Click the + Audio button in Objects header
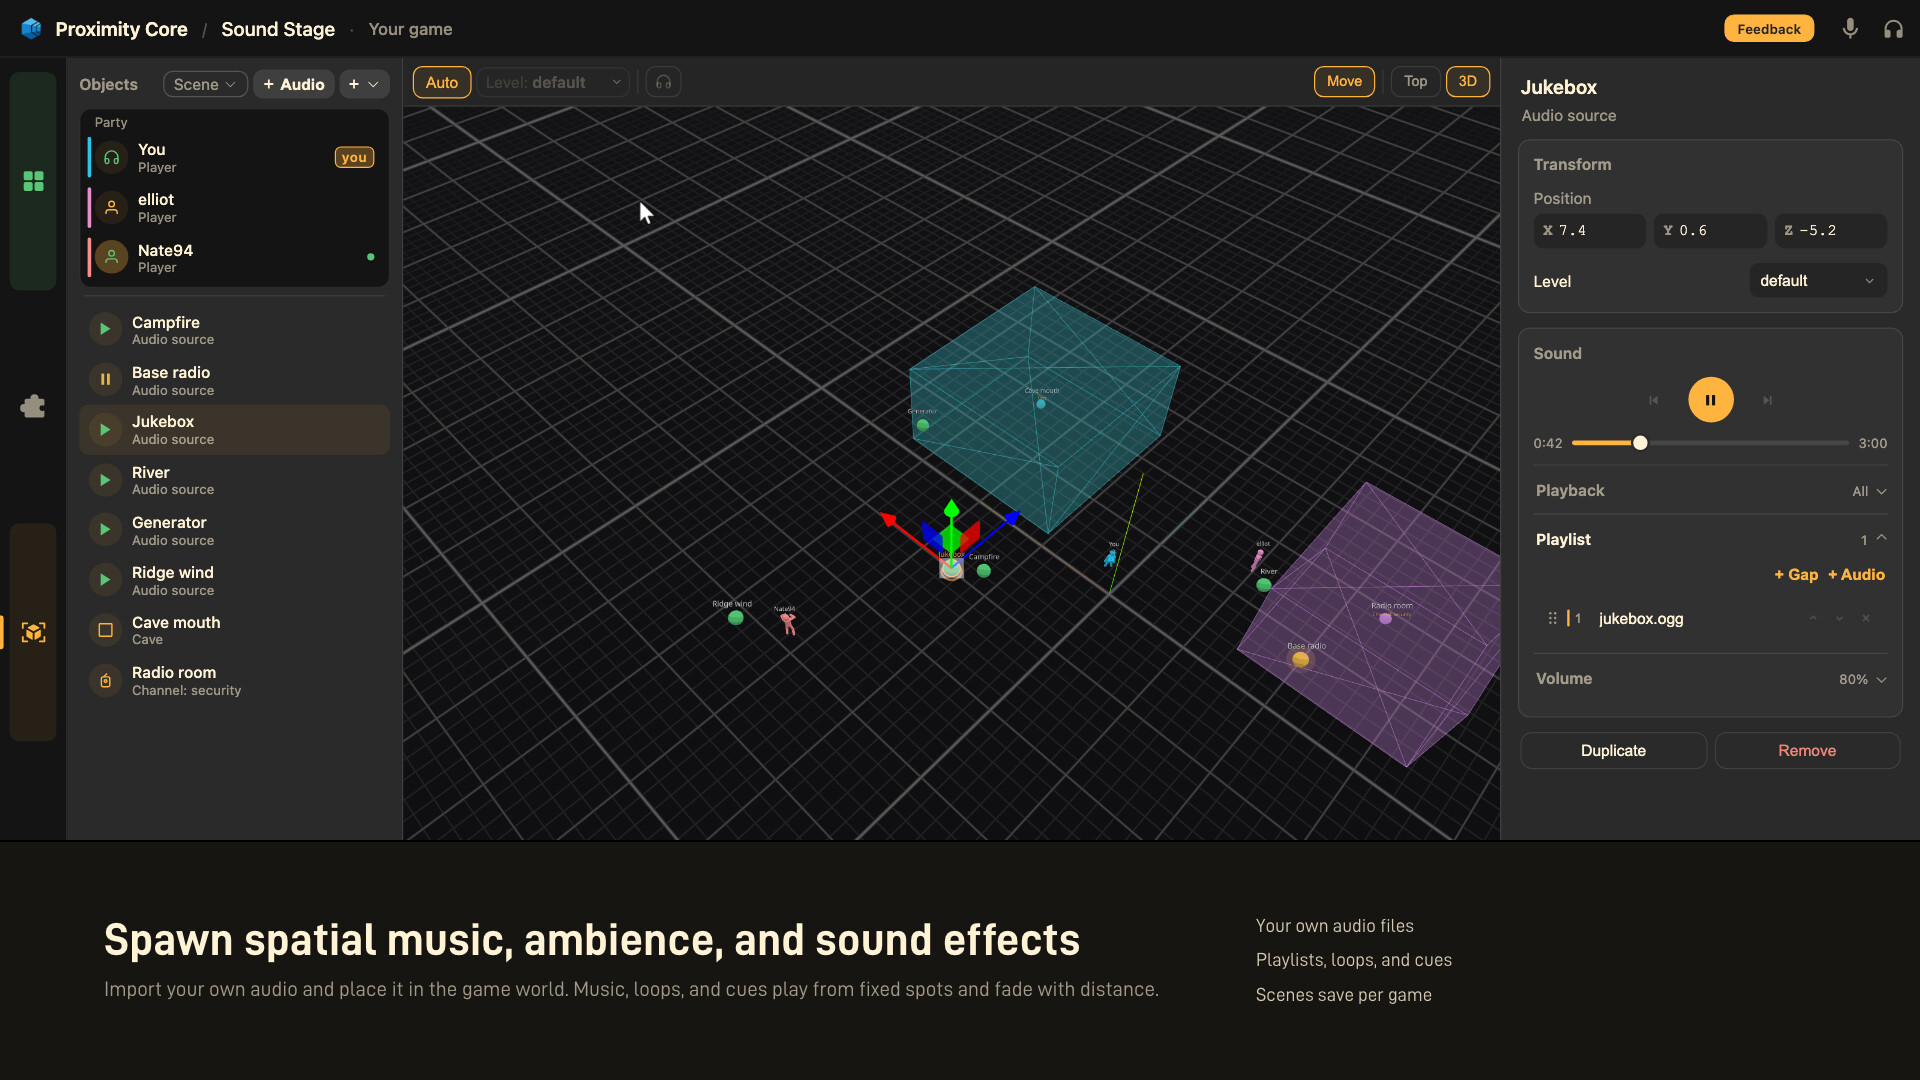This screenshot has height=1080, width=1920. tap(294, 84)
